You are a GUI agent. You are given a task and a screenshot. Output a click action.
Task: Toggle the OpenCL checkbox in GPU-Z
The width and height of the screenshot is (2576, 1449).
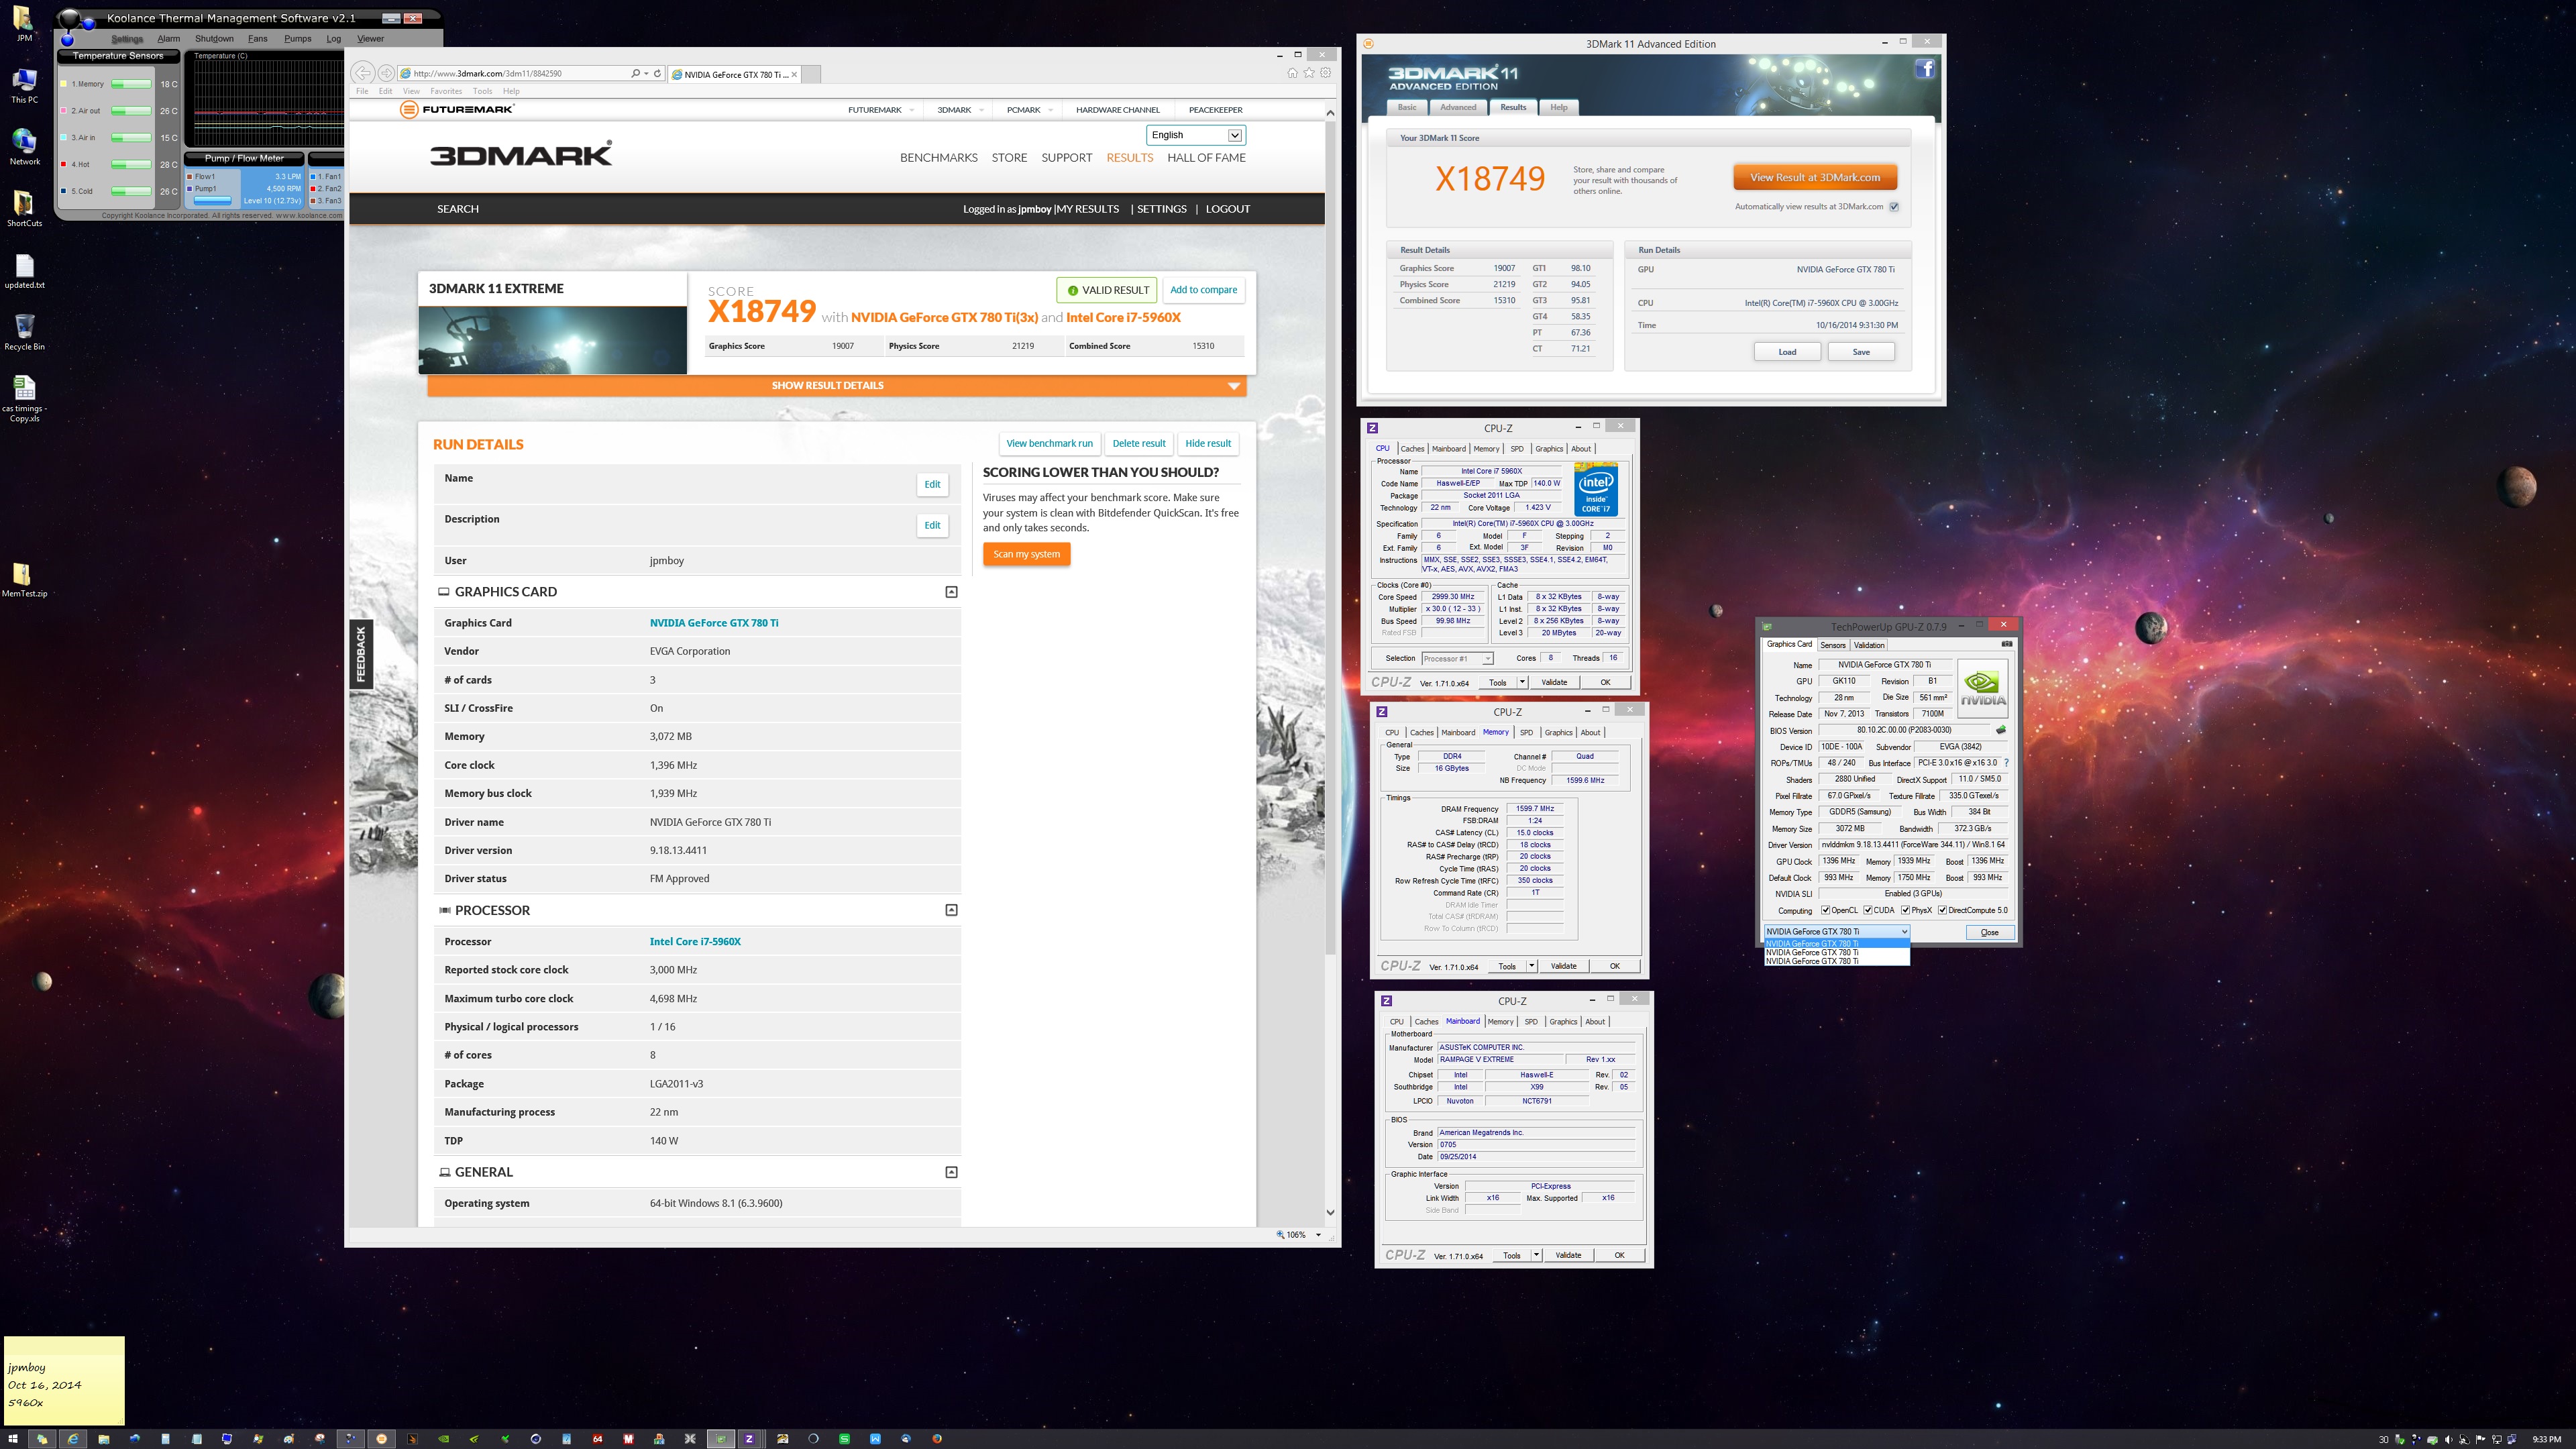click(1826, 910)
